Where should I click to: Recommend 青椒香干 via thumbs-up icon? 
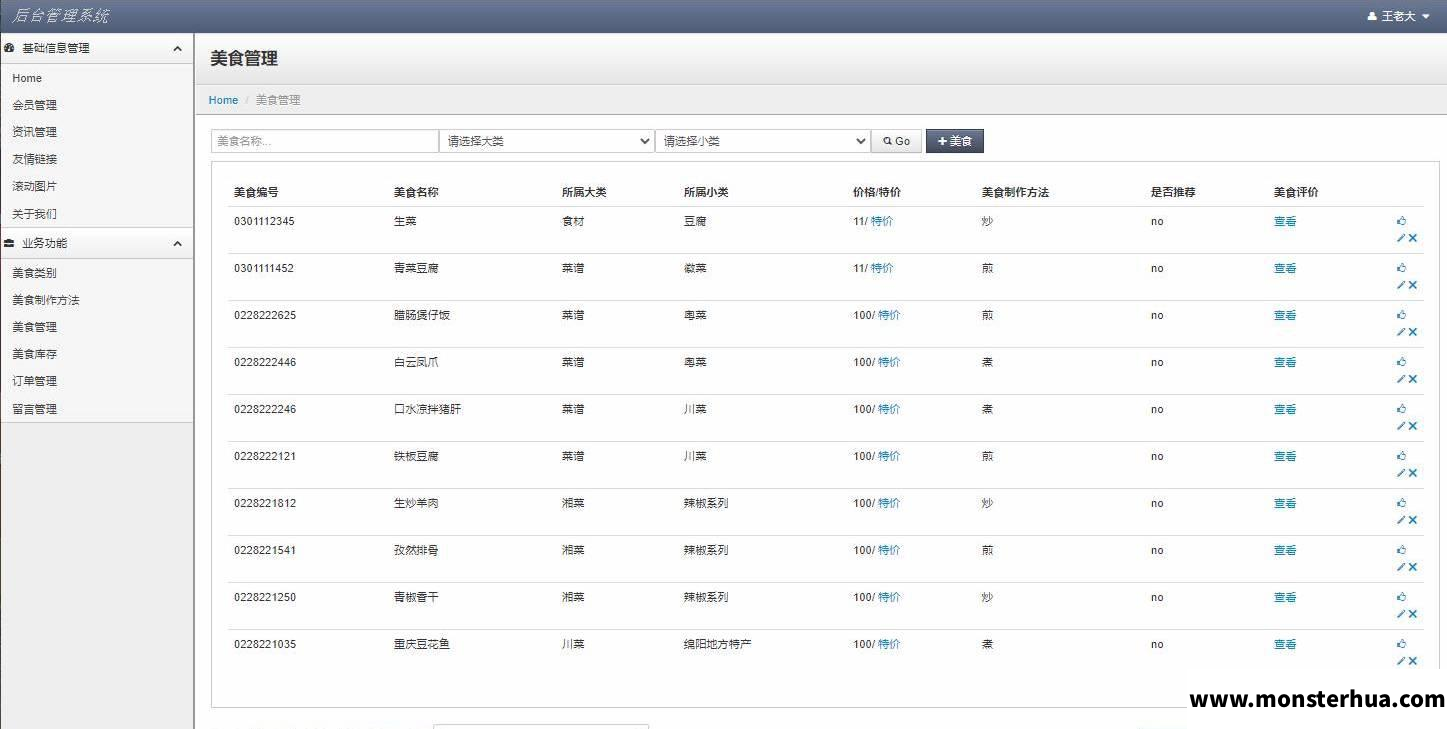(1402, 597)
